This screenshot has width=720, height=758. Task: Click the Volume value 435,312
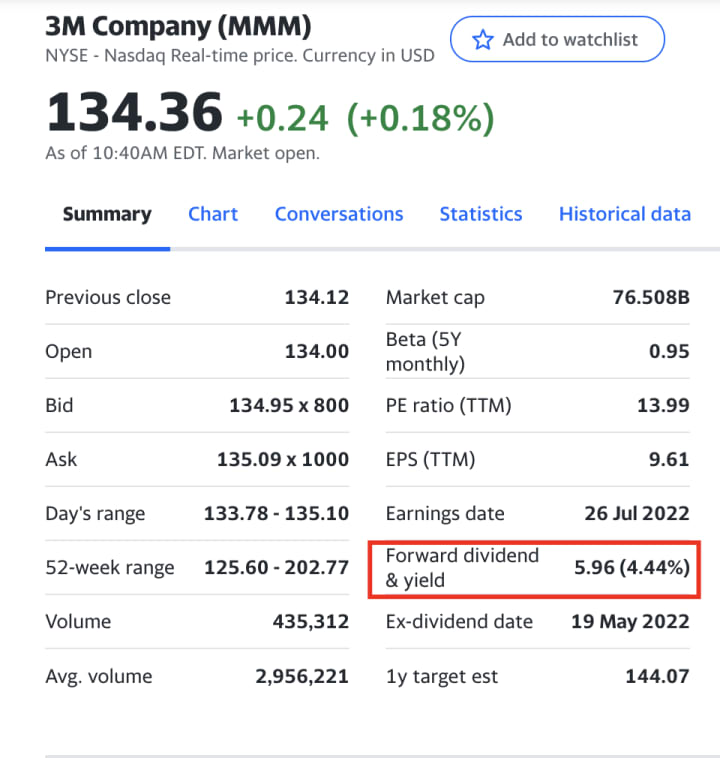click(x=310, y=622)
